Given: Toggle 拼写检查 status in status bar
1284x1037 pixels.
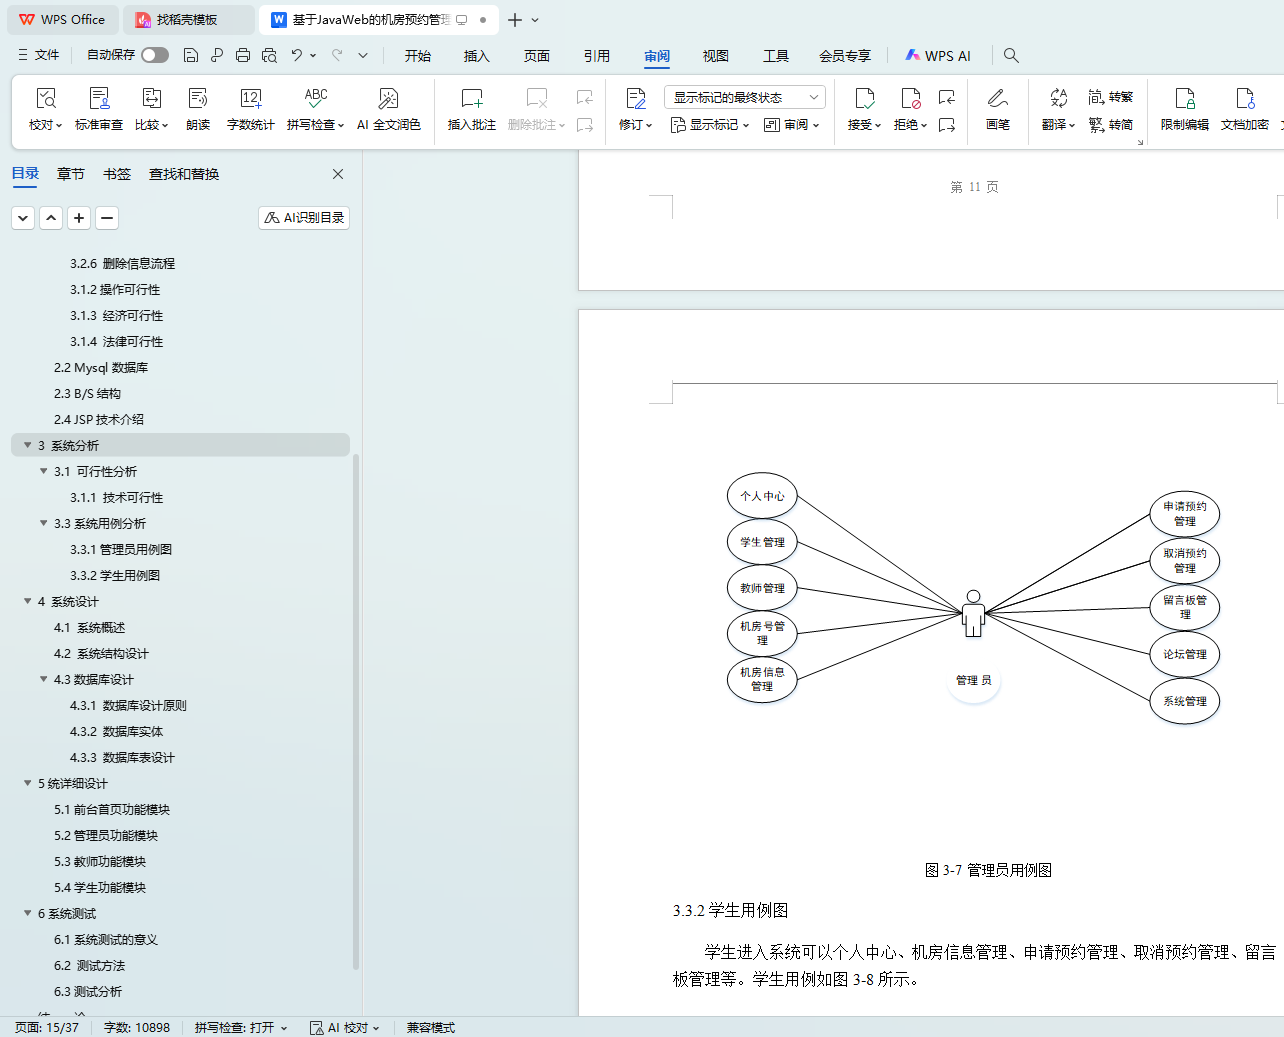Looking at the screenshot, I should [x=240, y=1027].
